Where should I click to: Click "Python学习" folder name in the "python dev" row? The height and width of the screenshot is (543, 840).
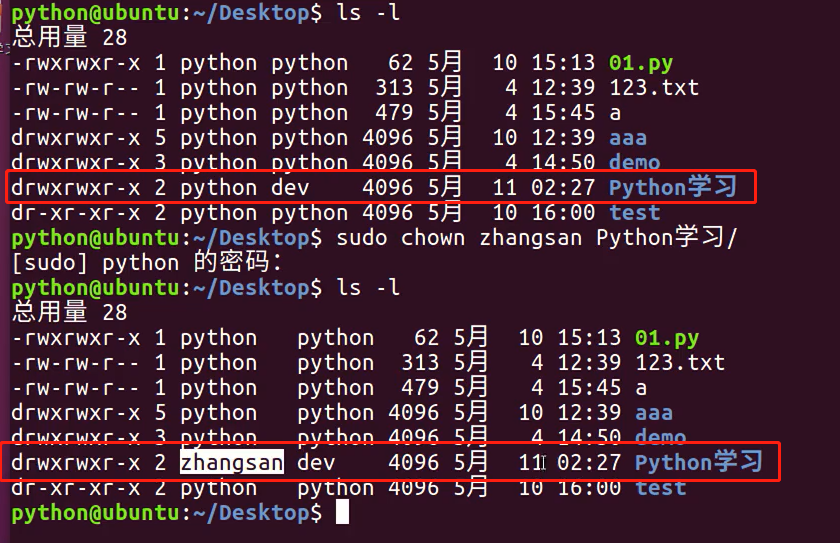click(673, 187)
